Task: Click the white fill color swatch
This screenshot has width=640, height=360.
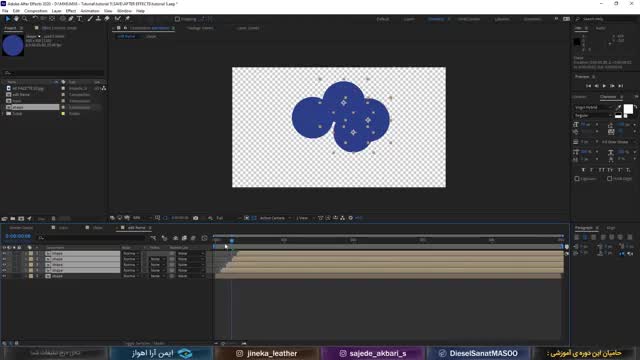Action: (x=628, y=109)
